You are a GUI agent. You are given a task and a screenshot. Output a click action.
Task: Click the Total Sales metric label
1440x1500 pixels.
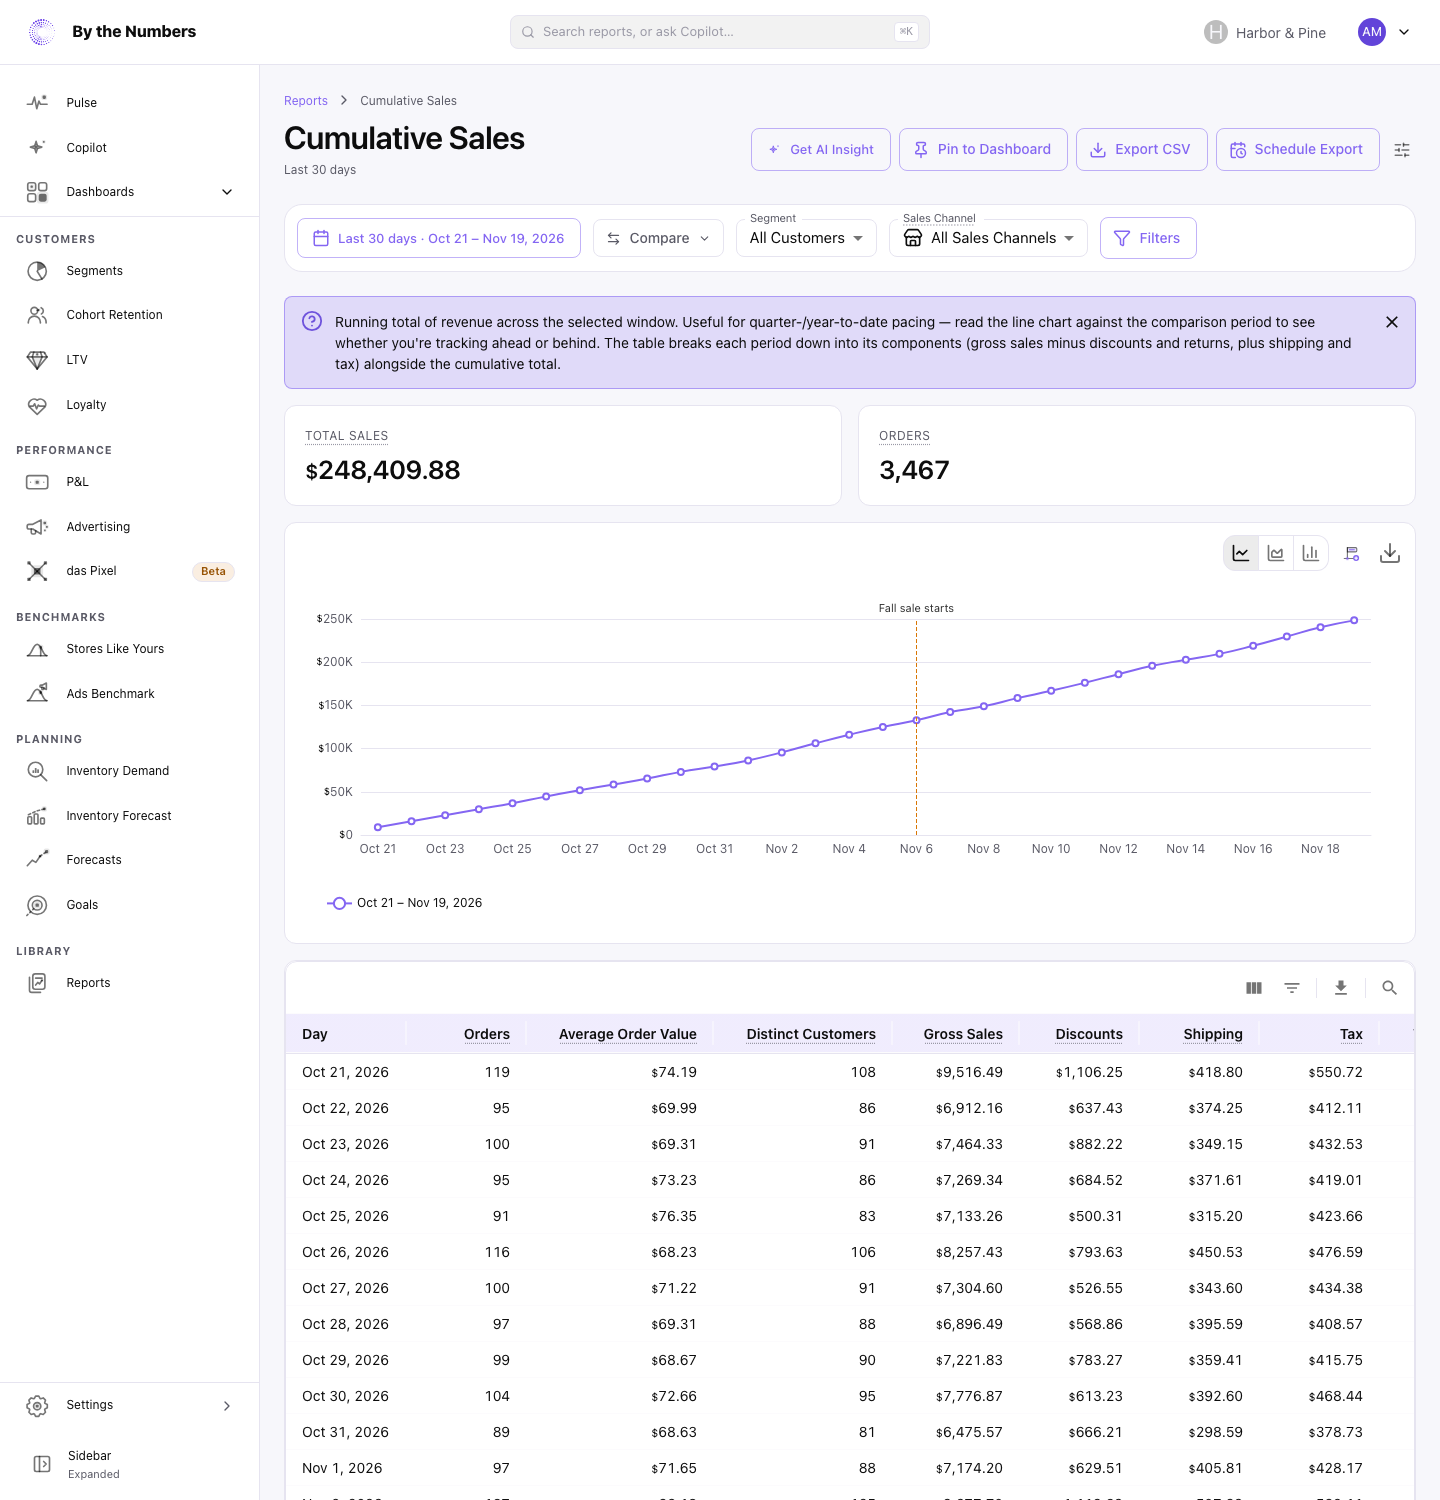coord(347,436)
